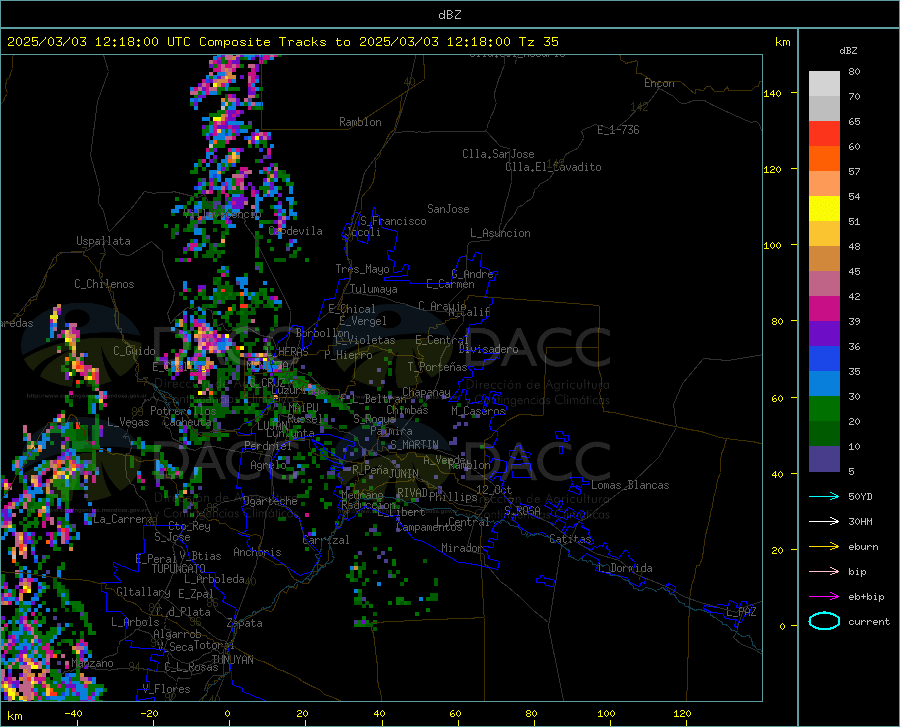Image resolution: width=900 pixels, height=727 pixels.
Task: Click the 39 dBZ magenta swatch
Action: (x=824, y=309)
